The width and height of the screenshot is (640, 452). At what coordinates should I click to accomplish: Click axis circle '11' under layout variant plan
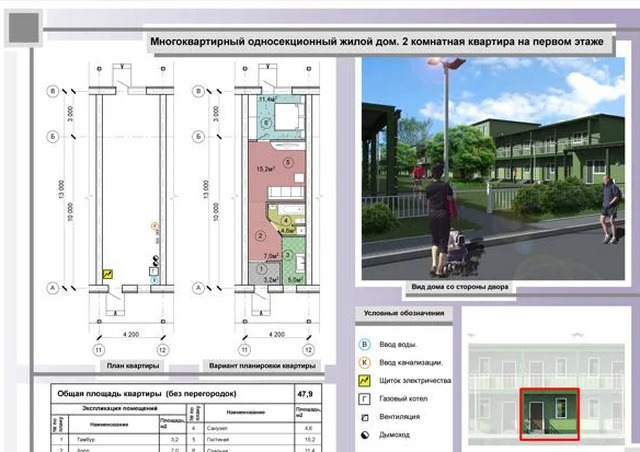[x=244, y=350]
